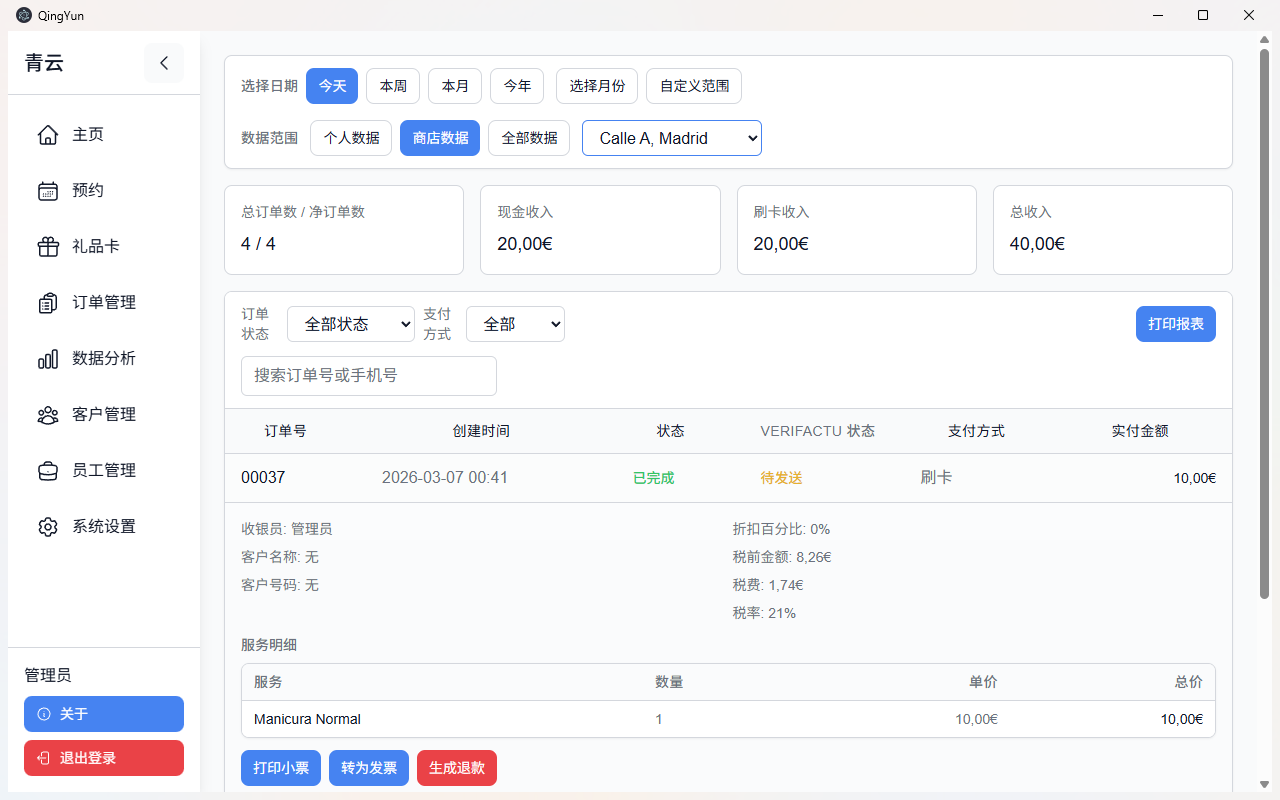Click the 待发送 Verifactu status
Viewport: 1280px width, 800px height.
point(782,478)
